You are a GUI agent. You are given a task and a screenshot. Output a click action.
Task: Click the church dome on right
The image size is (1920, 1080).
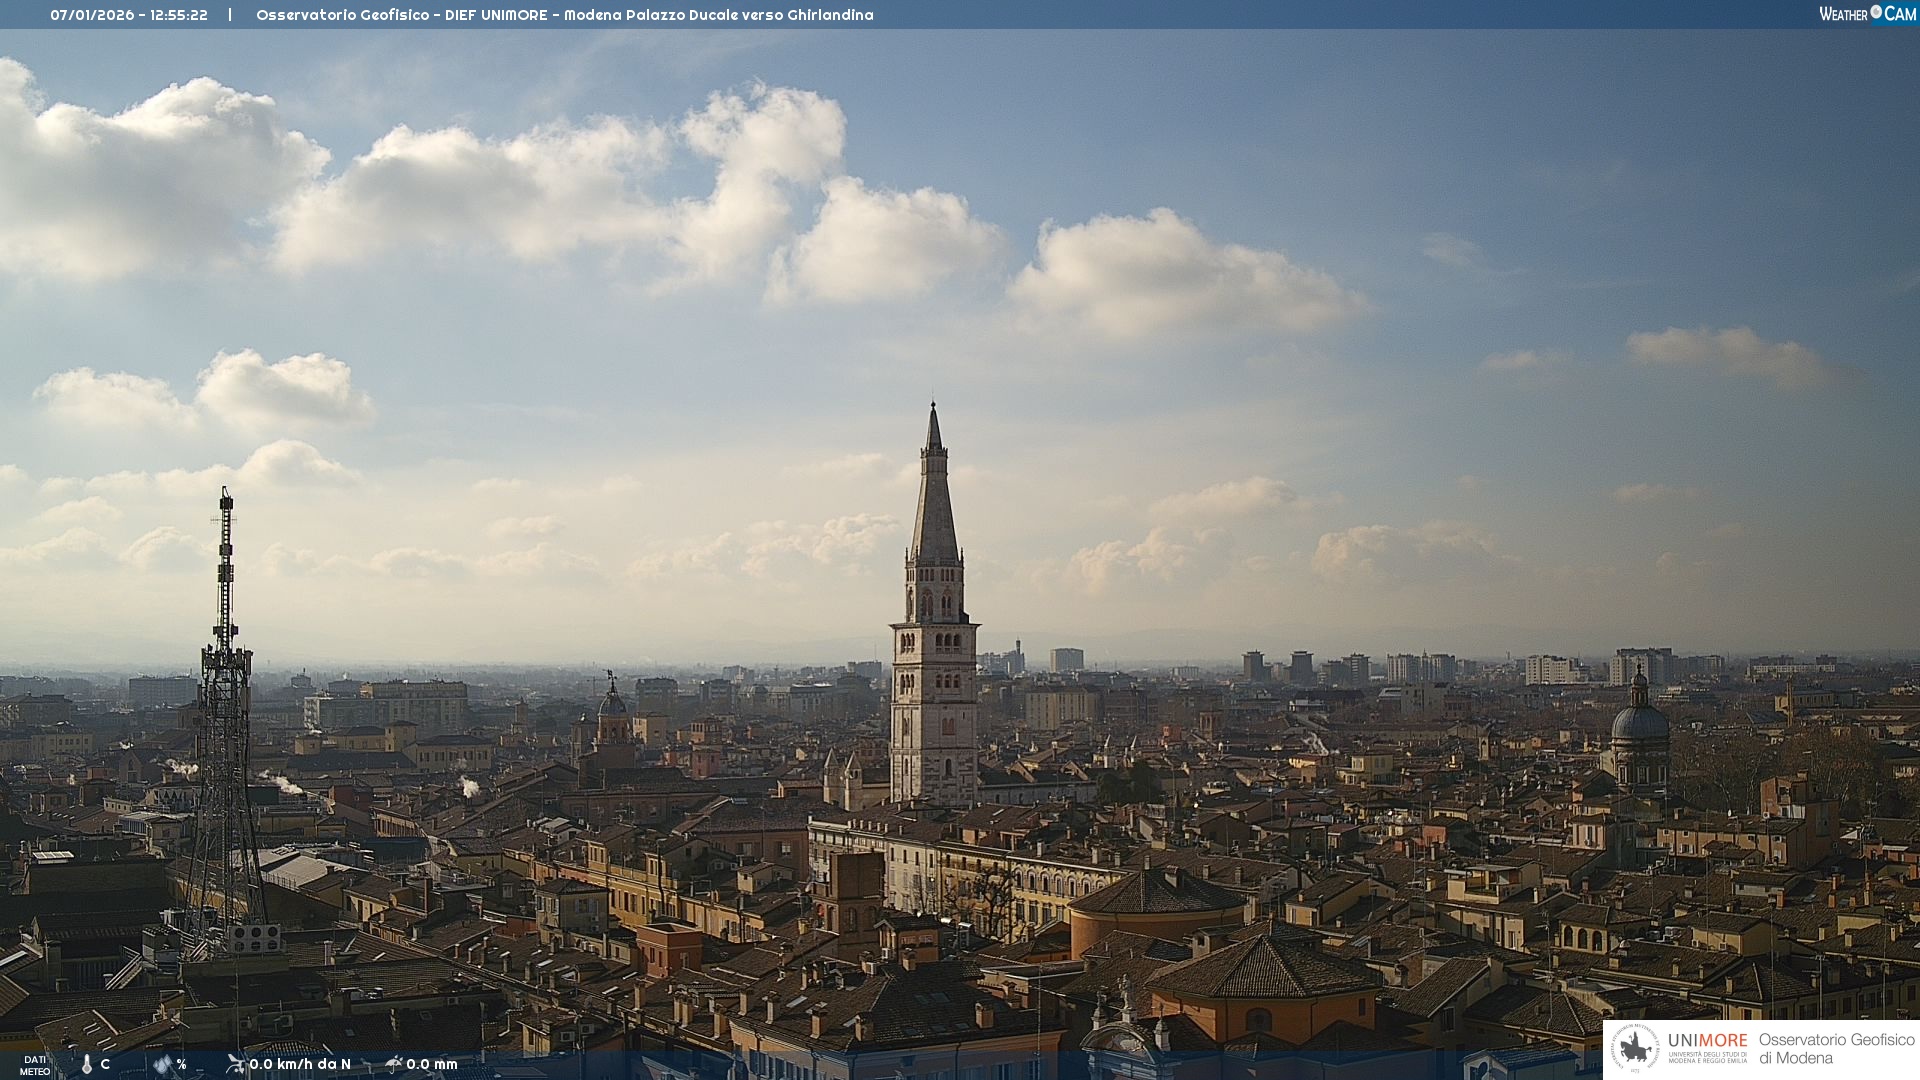tap(1639, 722)
